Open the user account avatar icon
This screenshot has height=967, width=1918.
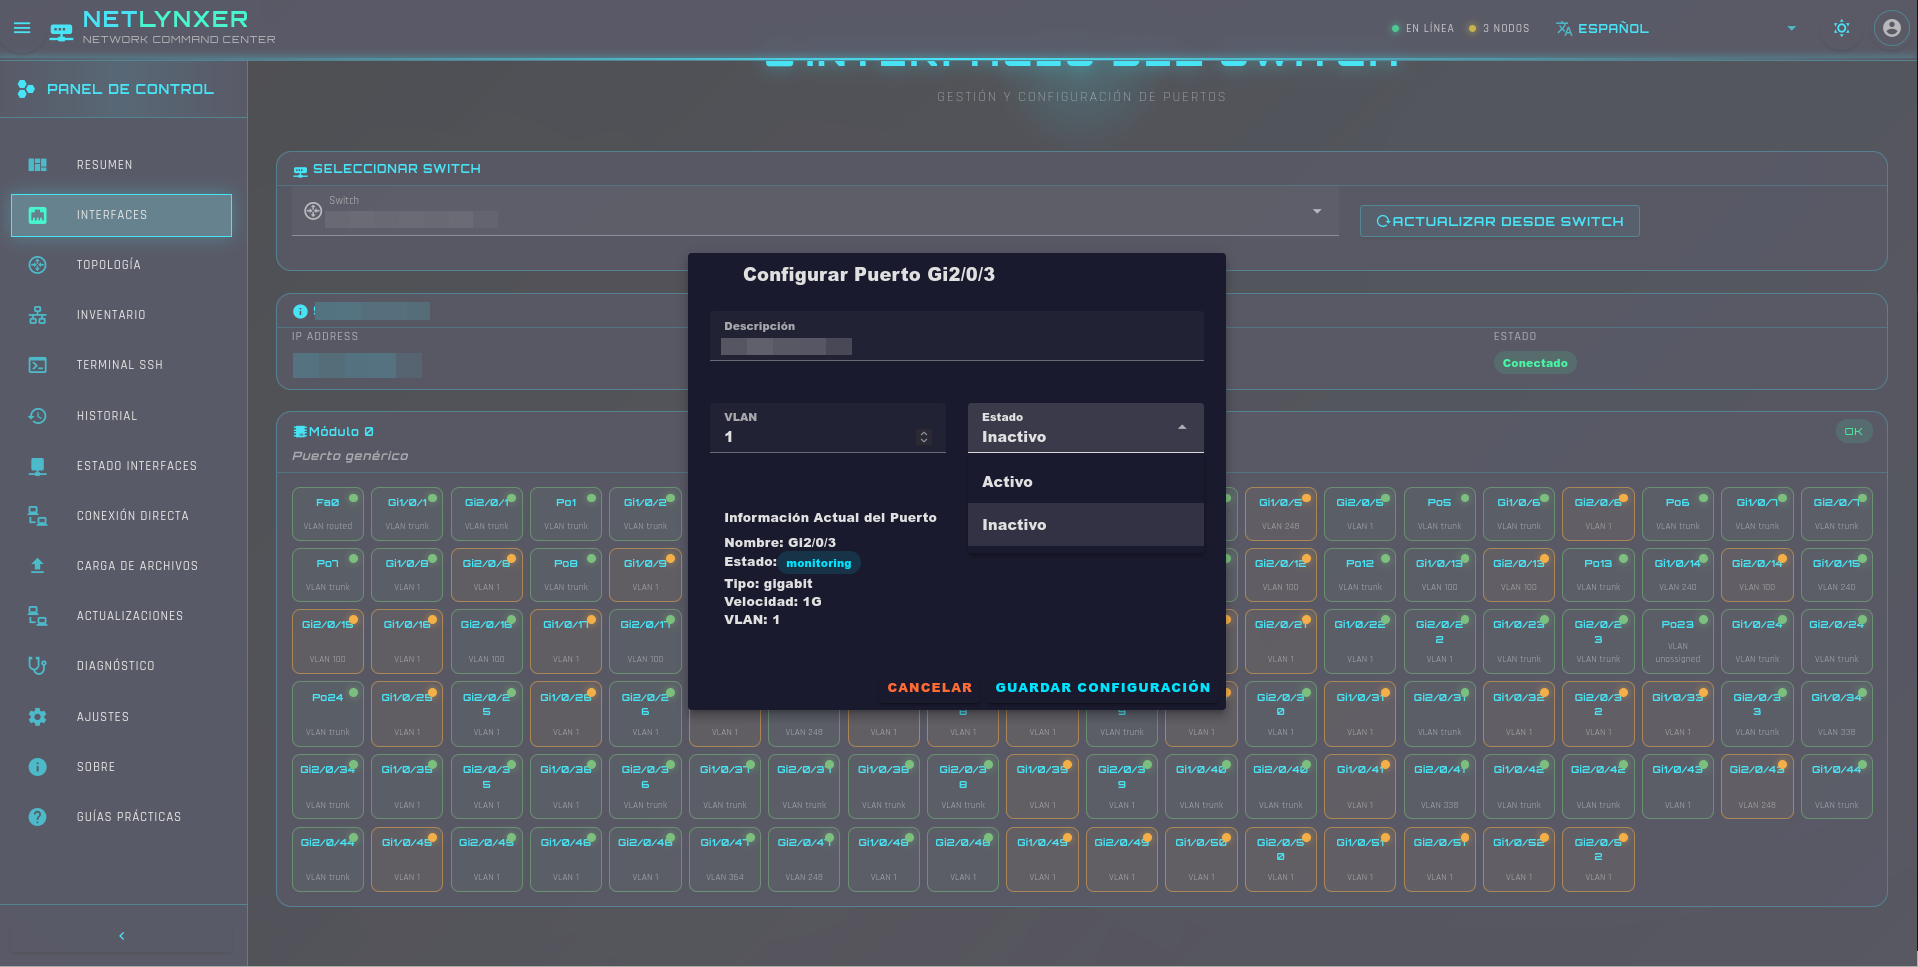click(1891, 28)
